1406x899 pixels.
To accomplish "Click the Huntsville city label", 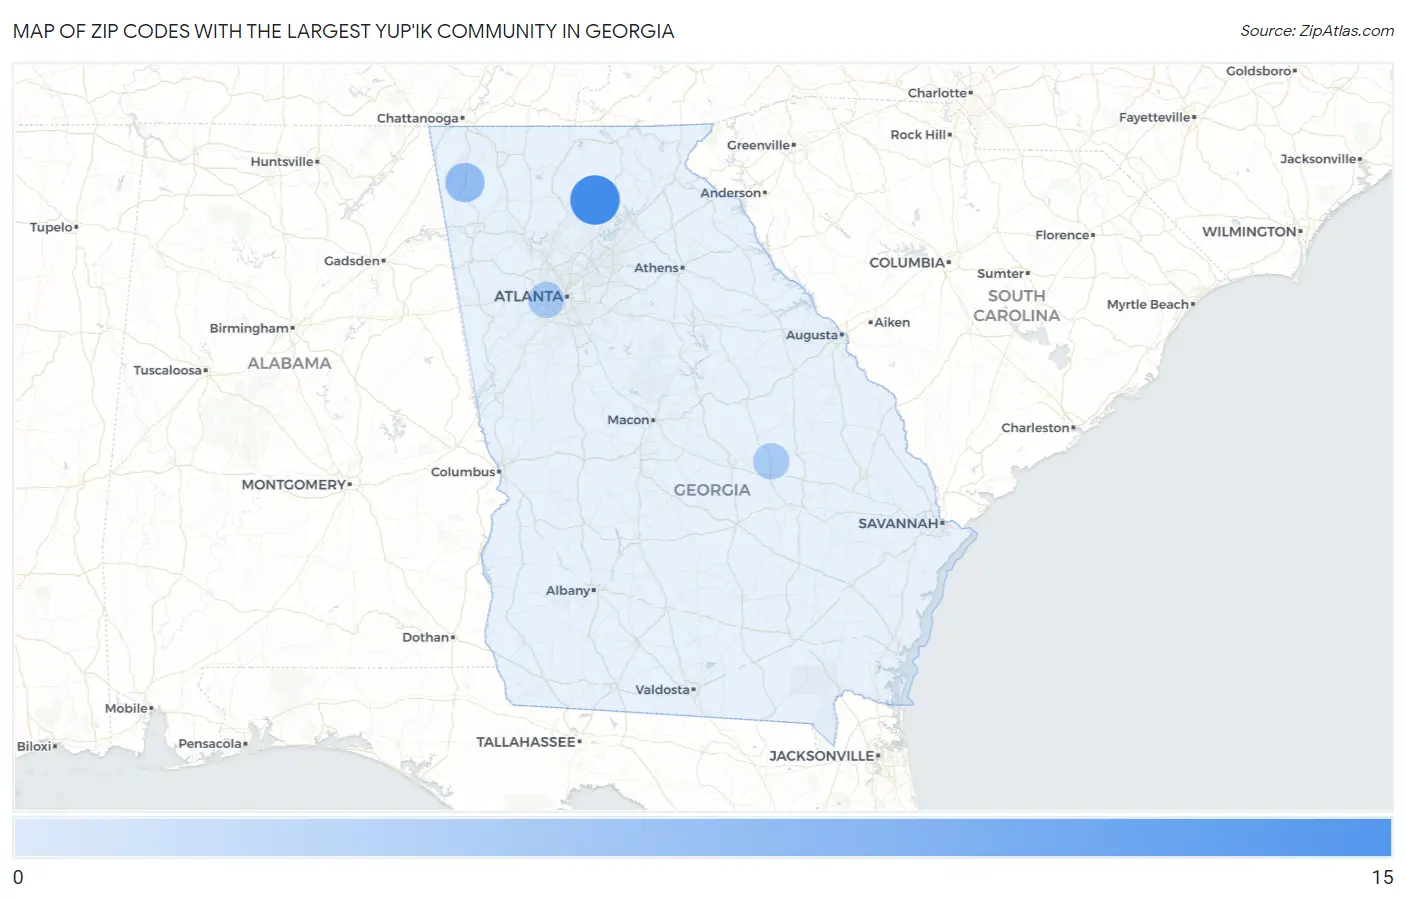I will [x=282, y=162].
